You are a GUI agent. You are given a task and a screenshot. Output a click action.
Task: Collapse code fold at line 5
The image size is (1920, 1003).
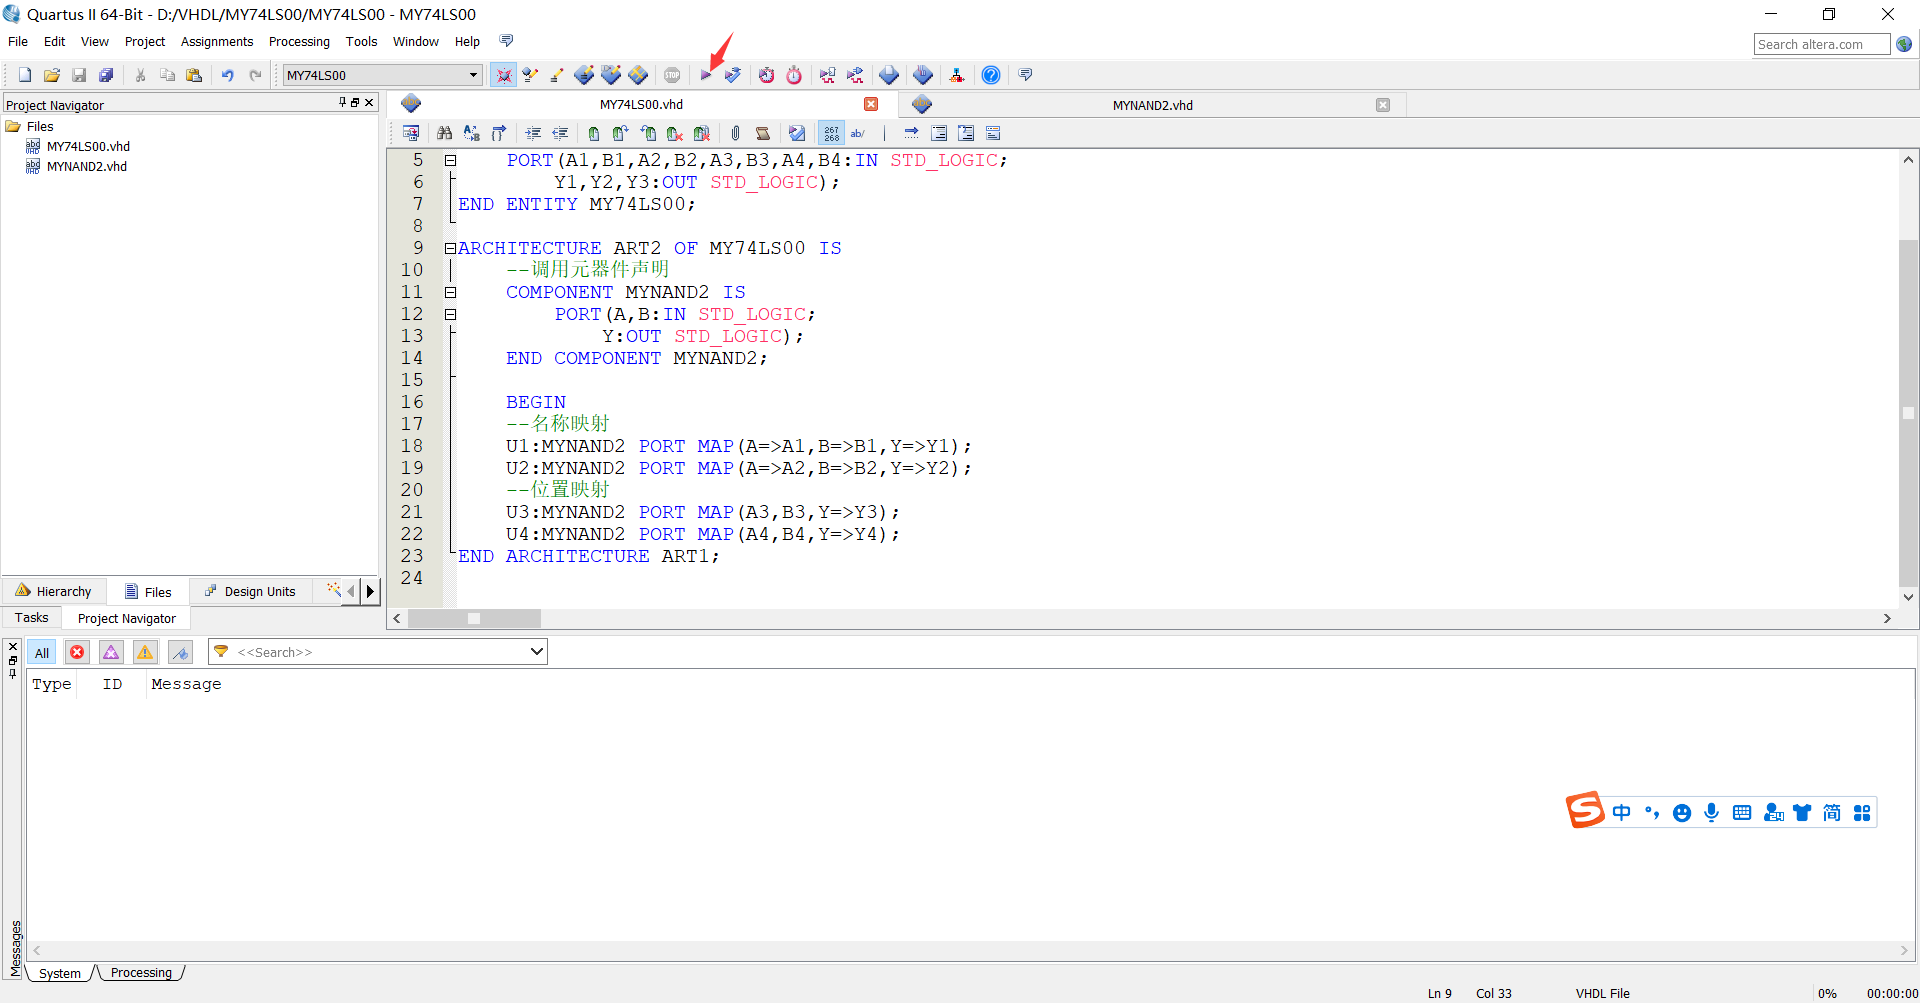(x=451, y=160)
